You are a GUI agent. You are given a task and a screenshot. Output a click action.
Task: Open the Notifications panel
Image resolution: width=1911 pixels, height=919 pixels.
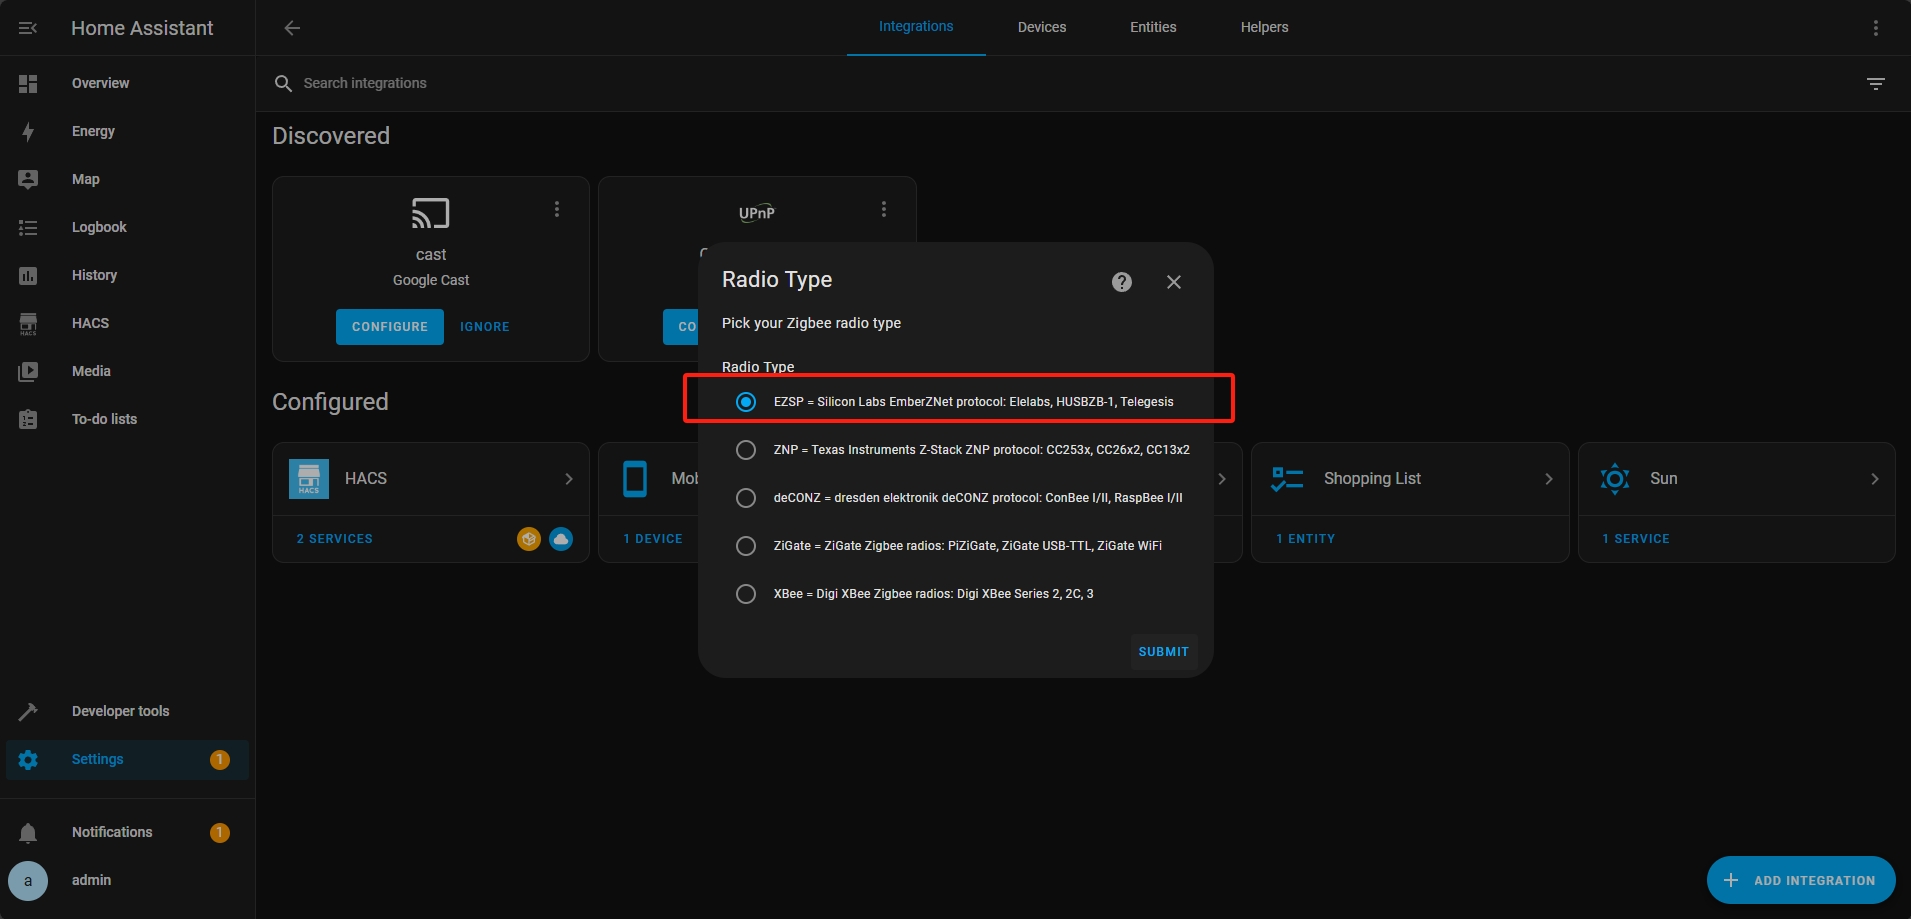(x=112, y=832)
